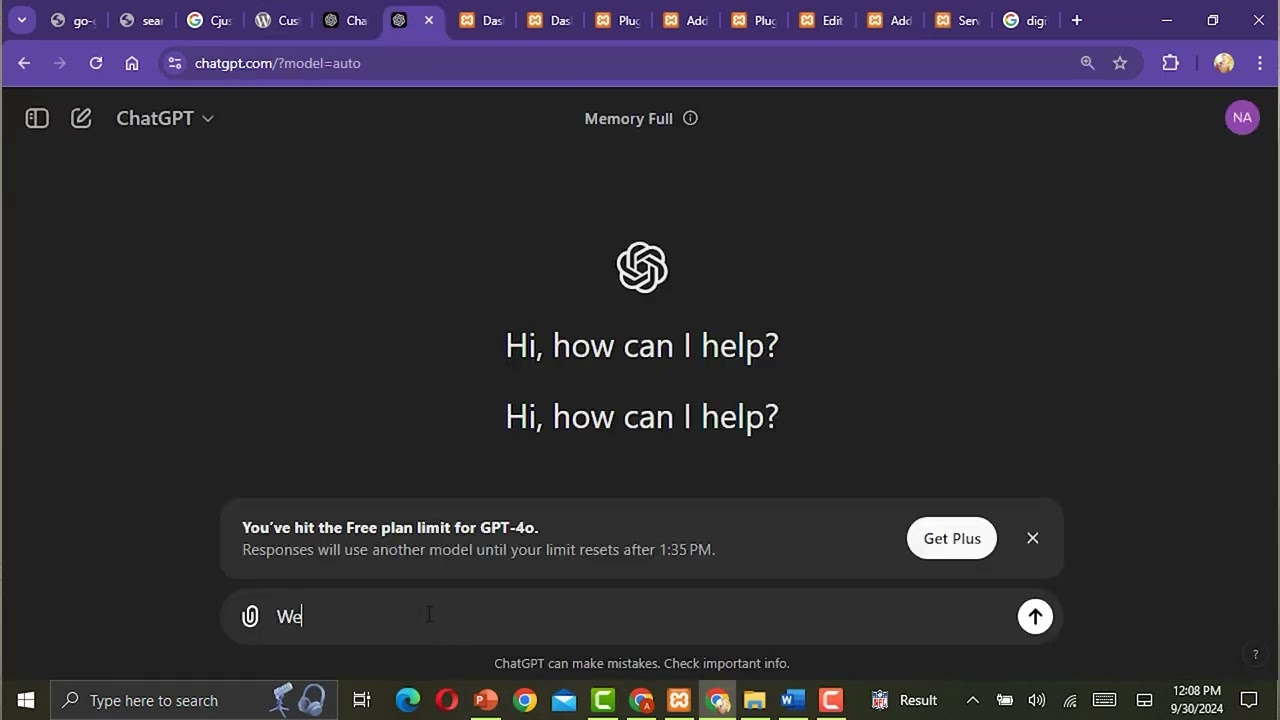1280x720 pixels.
Task: Open the NA profile avatar menu
Action: [1242, 117]
